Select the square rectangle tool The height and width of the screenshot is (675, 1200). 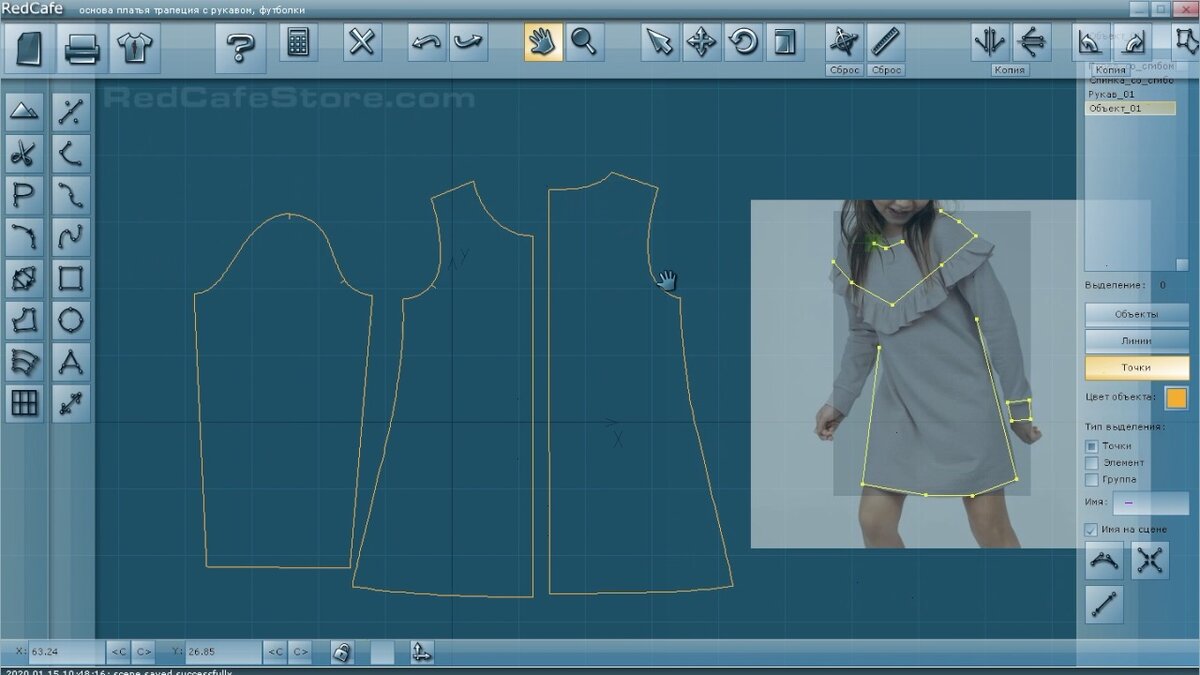[70, 278]
